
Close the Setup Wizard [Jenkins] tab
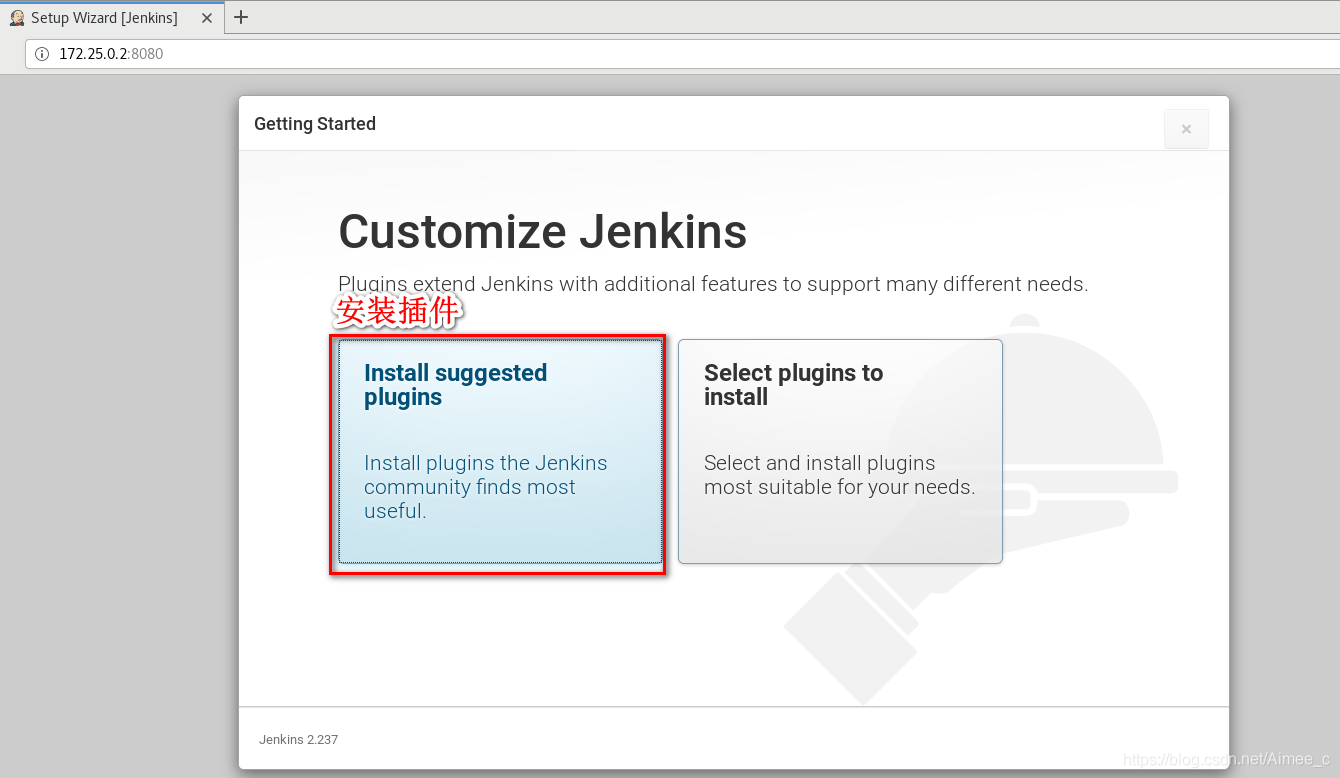click(x=207, y=18)
